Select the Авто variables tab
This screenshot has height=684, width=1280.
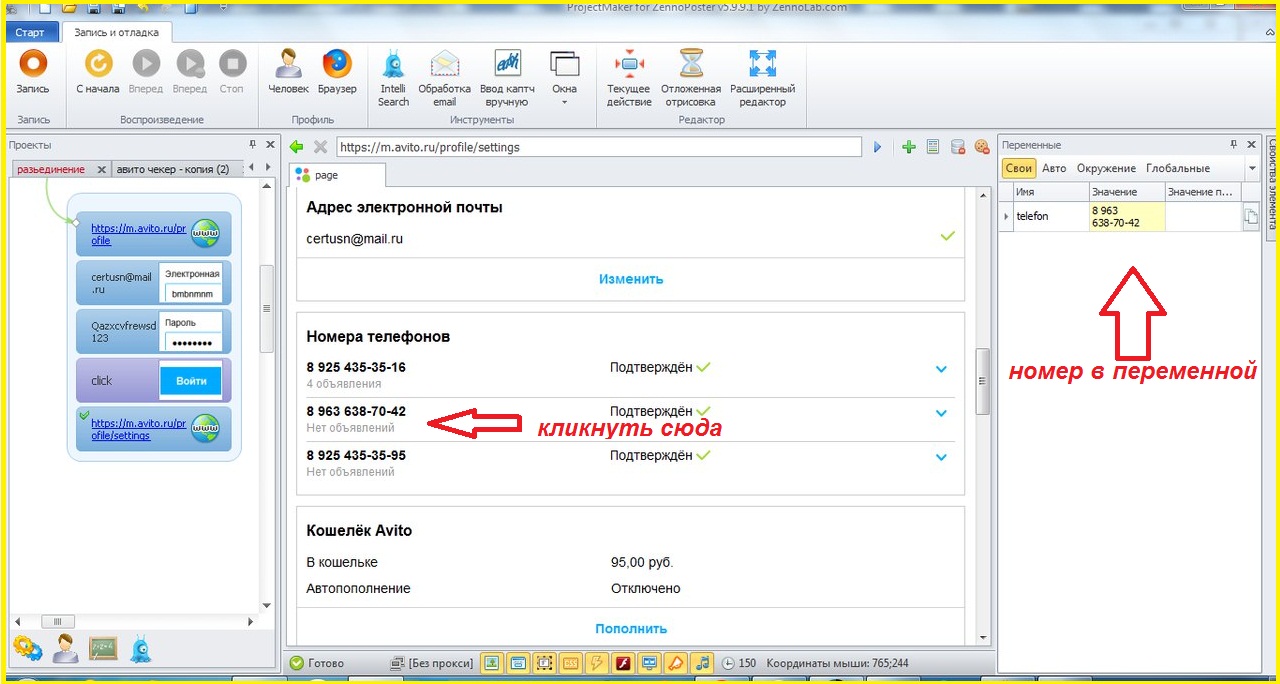tap(1054, 168)
